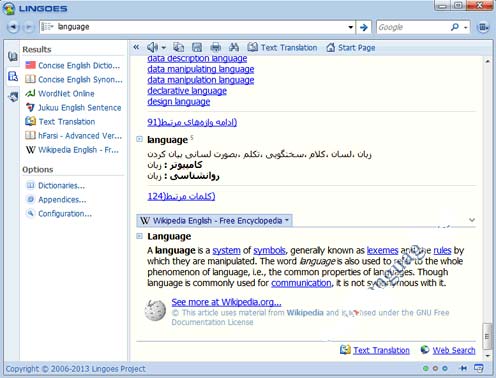Select Jukuu English Sentence result
The width and height of the screenshot is (496, 378).
click(x=73, y=107)
